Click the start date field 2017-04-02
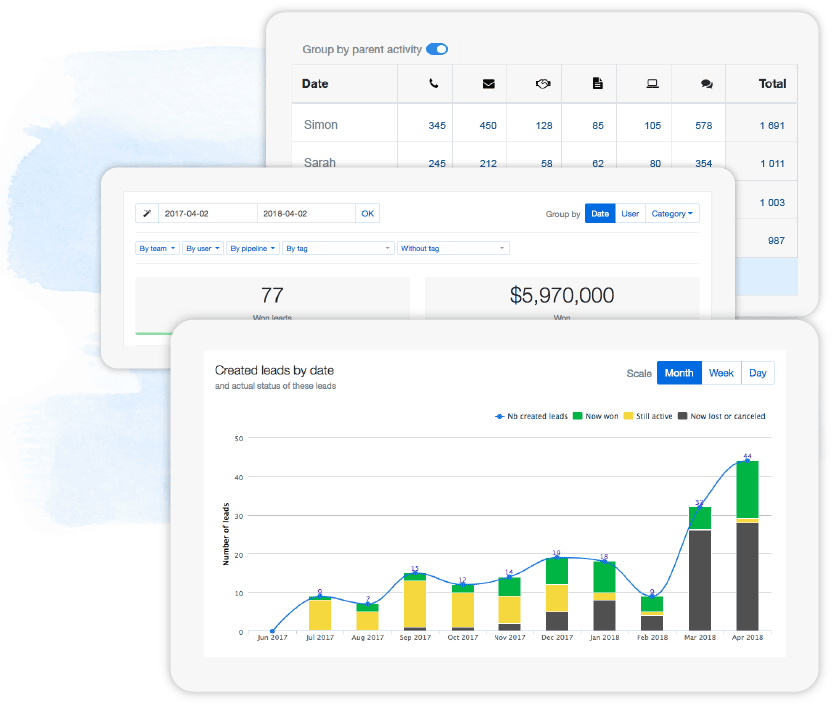833x707 pixels. [x=208, y=214]
